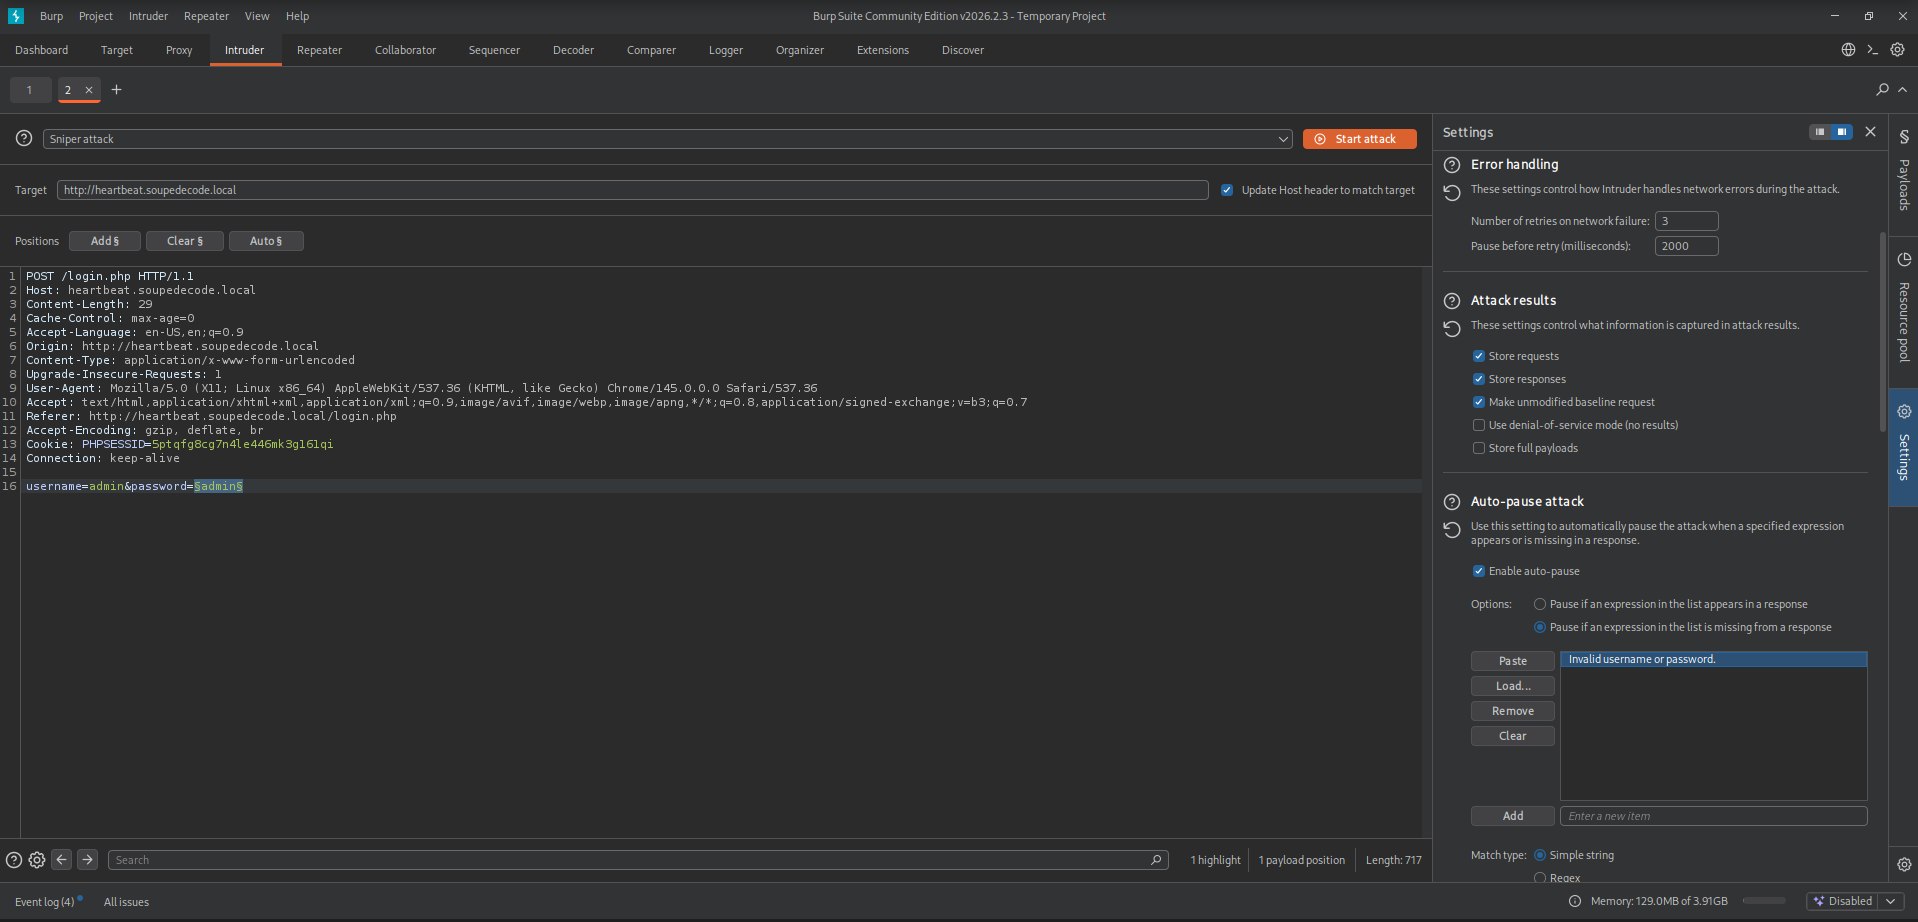
Task: Focus the number of retries on network failure field
Action: tap(1687, 221)
